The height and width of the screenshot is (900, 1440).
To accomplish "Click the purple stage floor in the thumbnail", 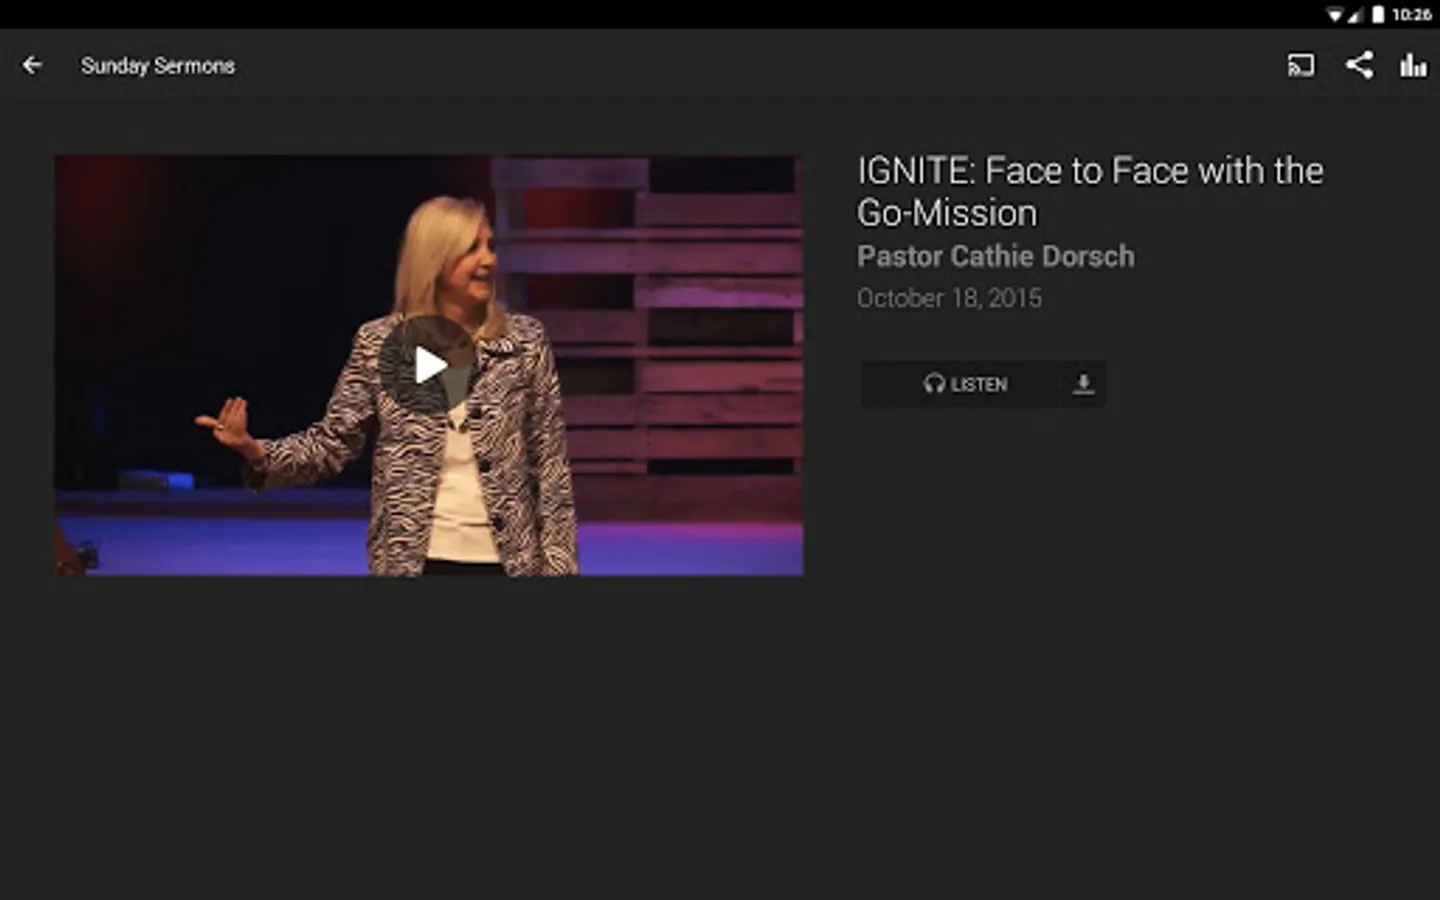I will [x=220, y=545].
